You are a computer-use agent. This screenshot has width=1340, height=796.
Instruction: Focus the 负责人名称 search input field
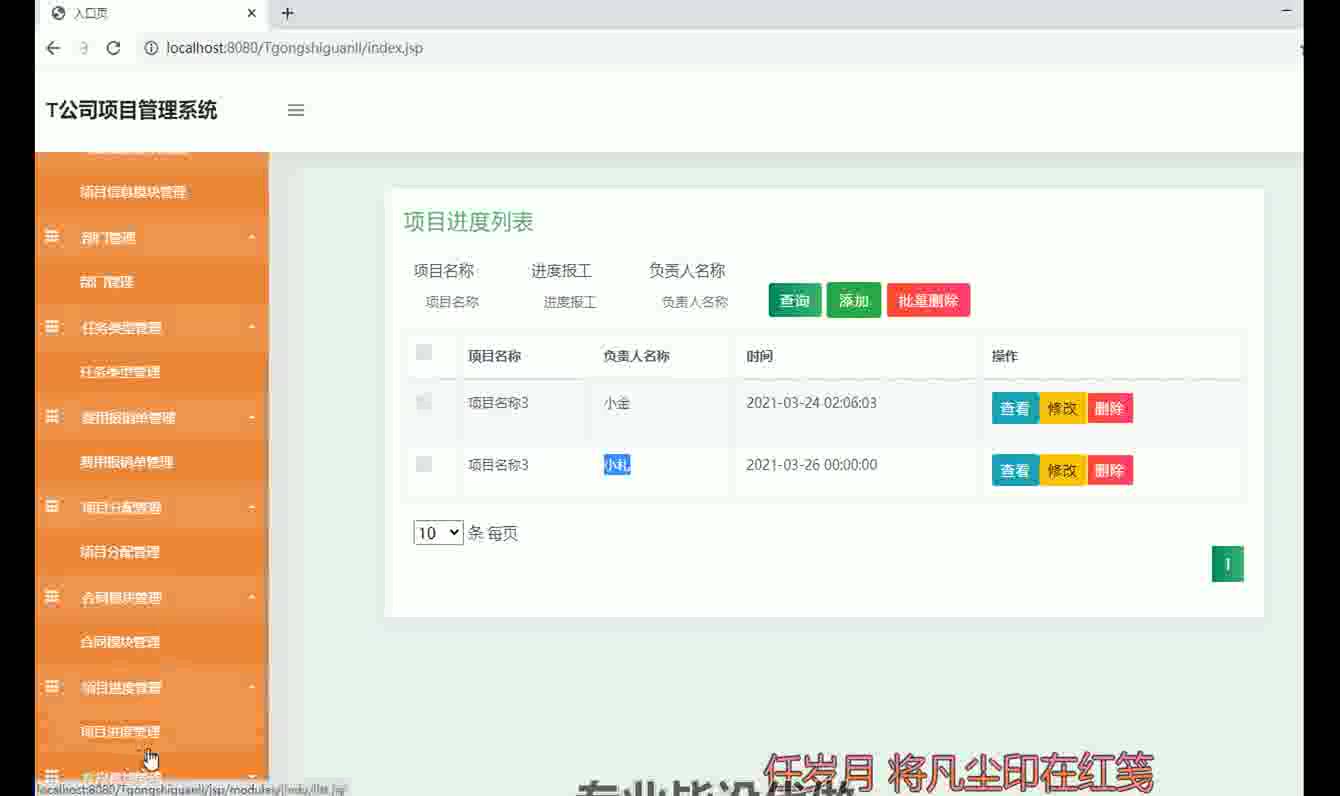coord(698,302)
